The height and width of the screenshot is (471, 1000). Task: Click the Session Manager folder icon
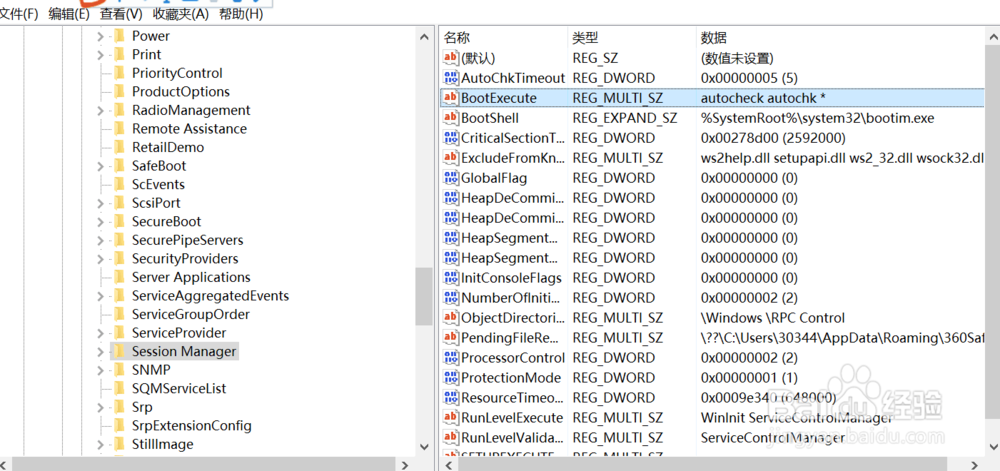[119, 351]
